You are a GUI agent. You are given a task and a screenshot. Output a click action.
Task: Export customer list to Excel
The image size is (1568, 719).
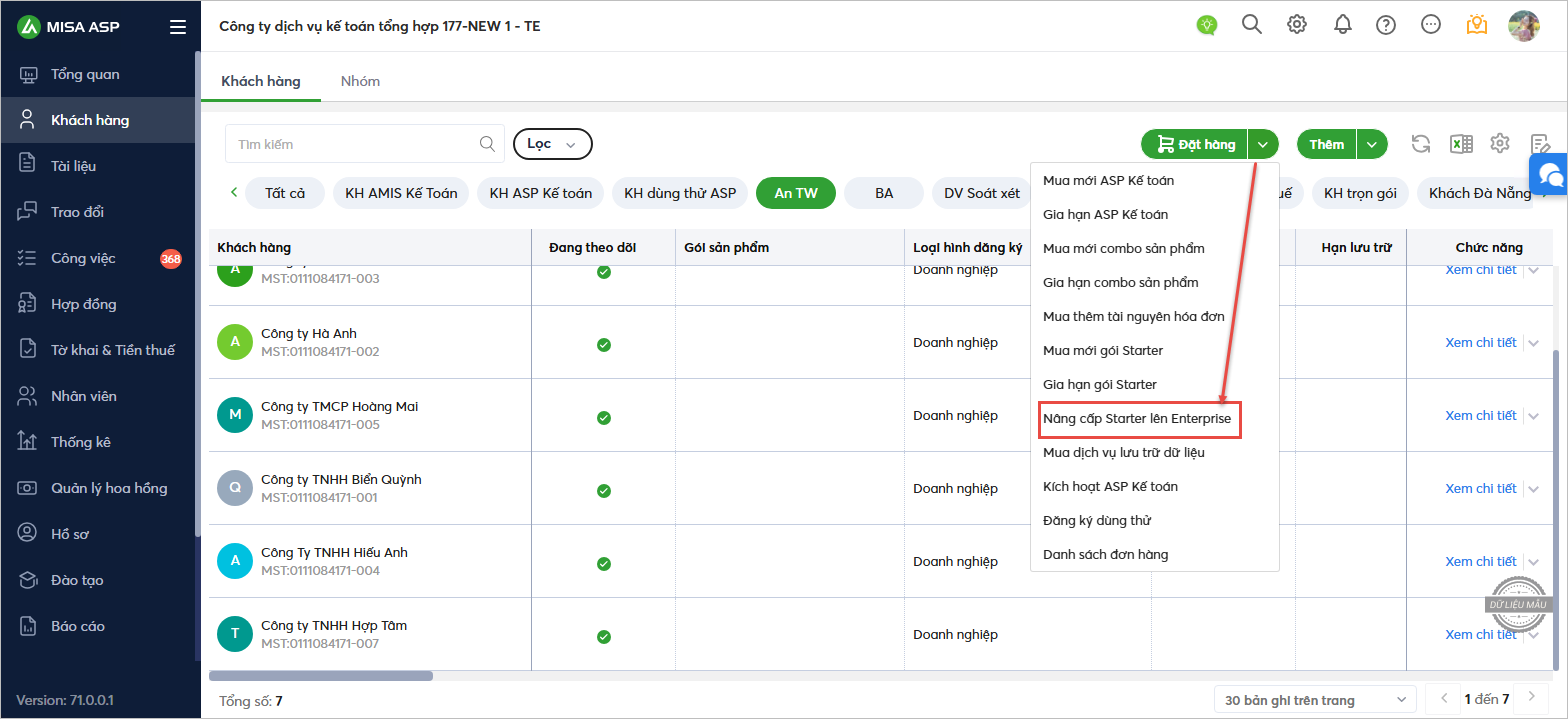1461,144
